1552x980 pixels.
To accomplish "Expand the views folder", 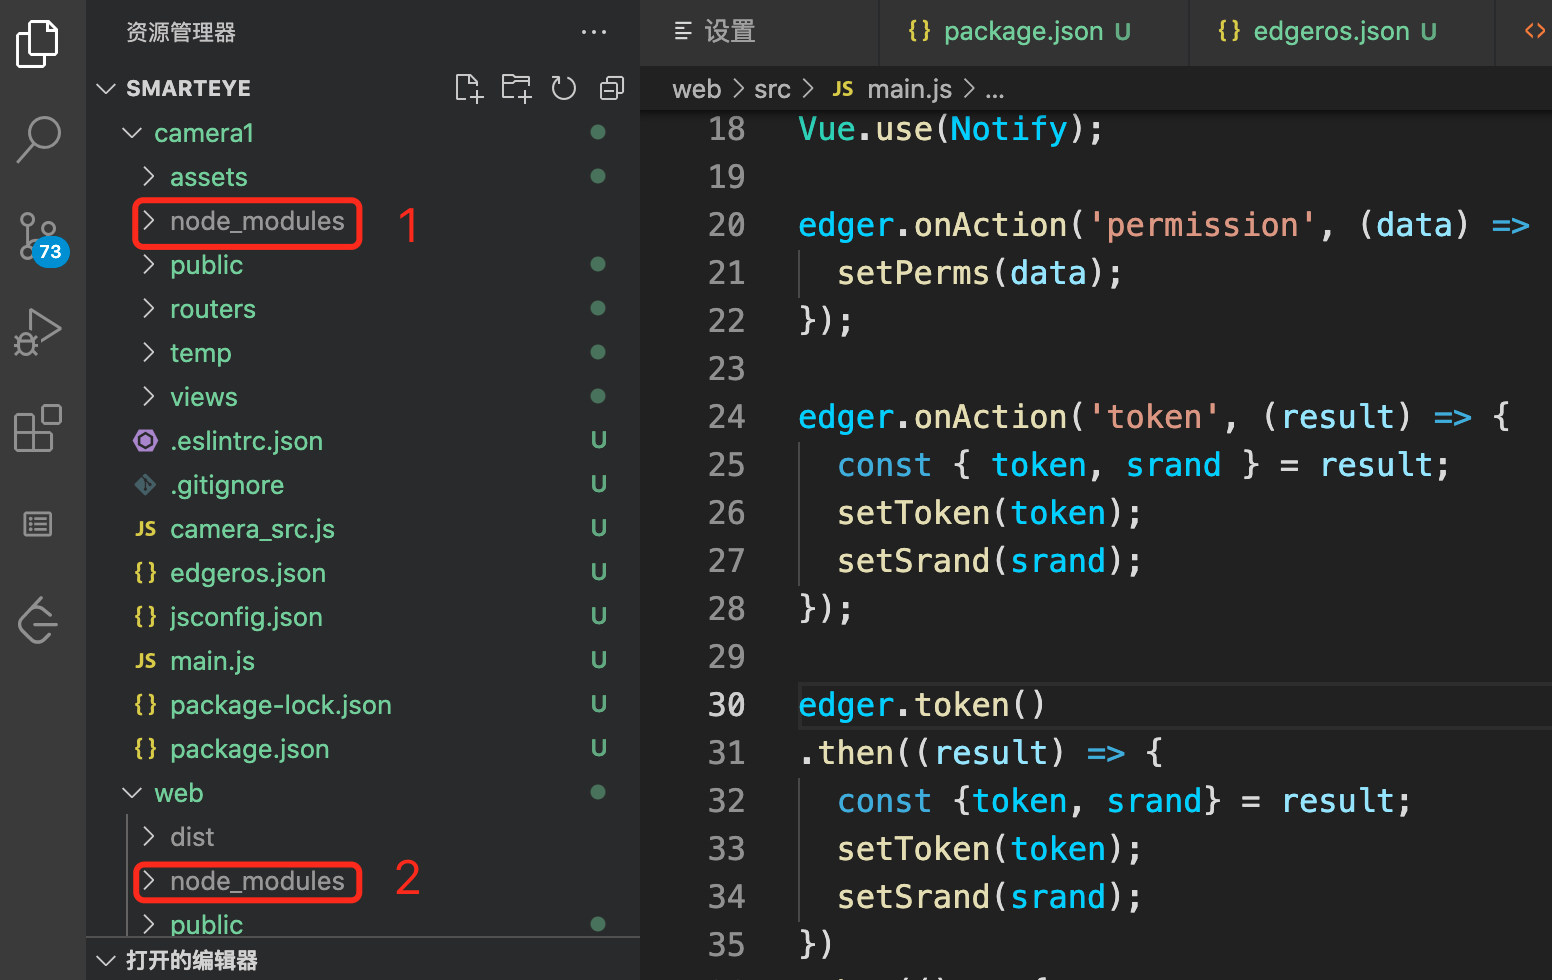I will (x=149, y=396).
